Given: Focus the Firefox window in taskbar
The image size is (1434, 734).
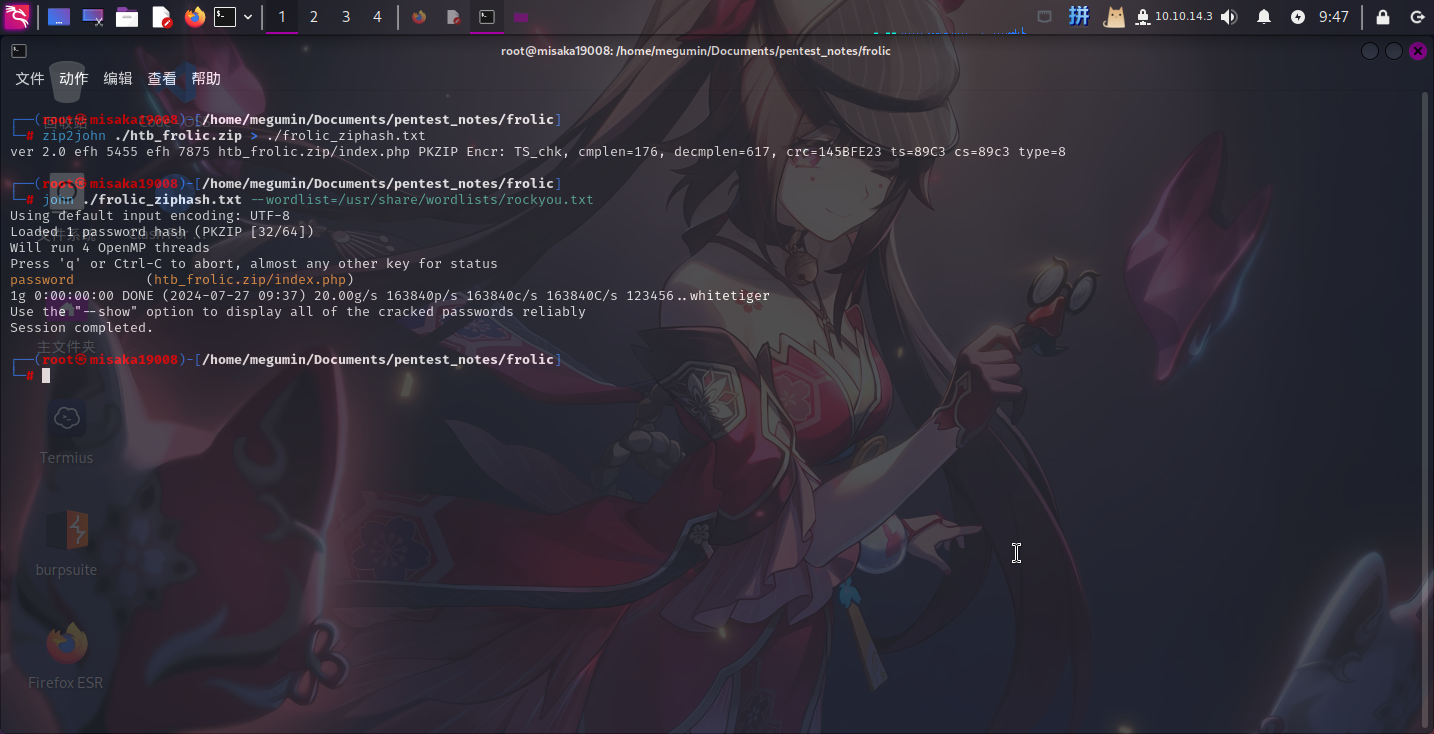Looking at the screenshot, I should pyautogui.click(x=419, y=17).
